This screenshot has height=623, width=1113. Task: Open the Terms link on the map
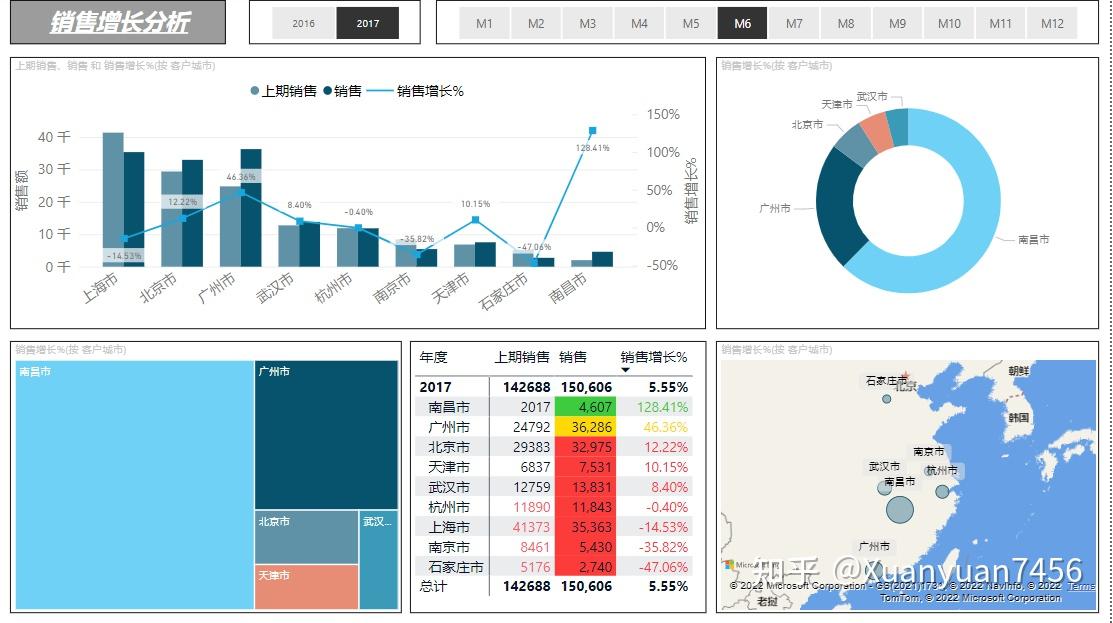point(1080,586)
